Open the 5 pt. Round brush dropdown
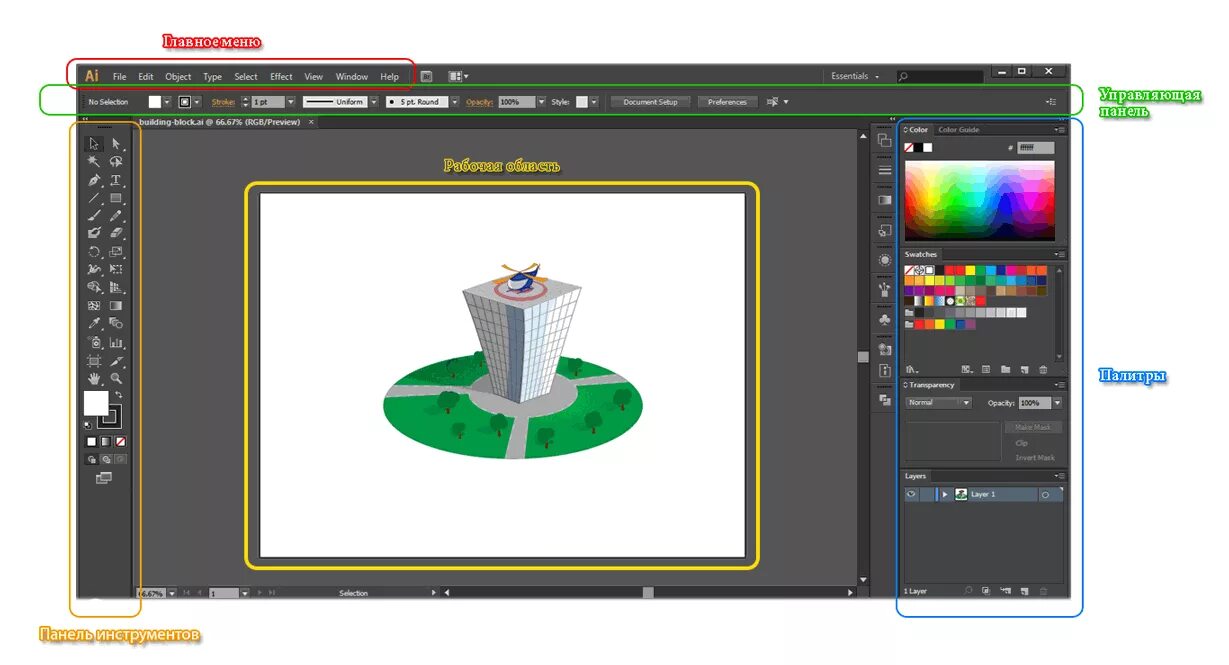This screenshot has height=665, width=1229. tap(454, 102)
